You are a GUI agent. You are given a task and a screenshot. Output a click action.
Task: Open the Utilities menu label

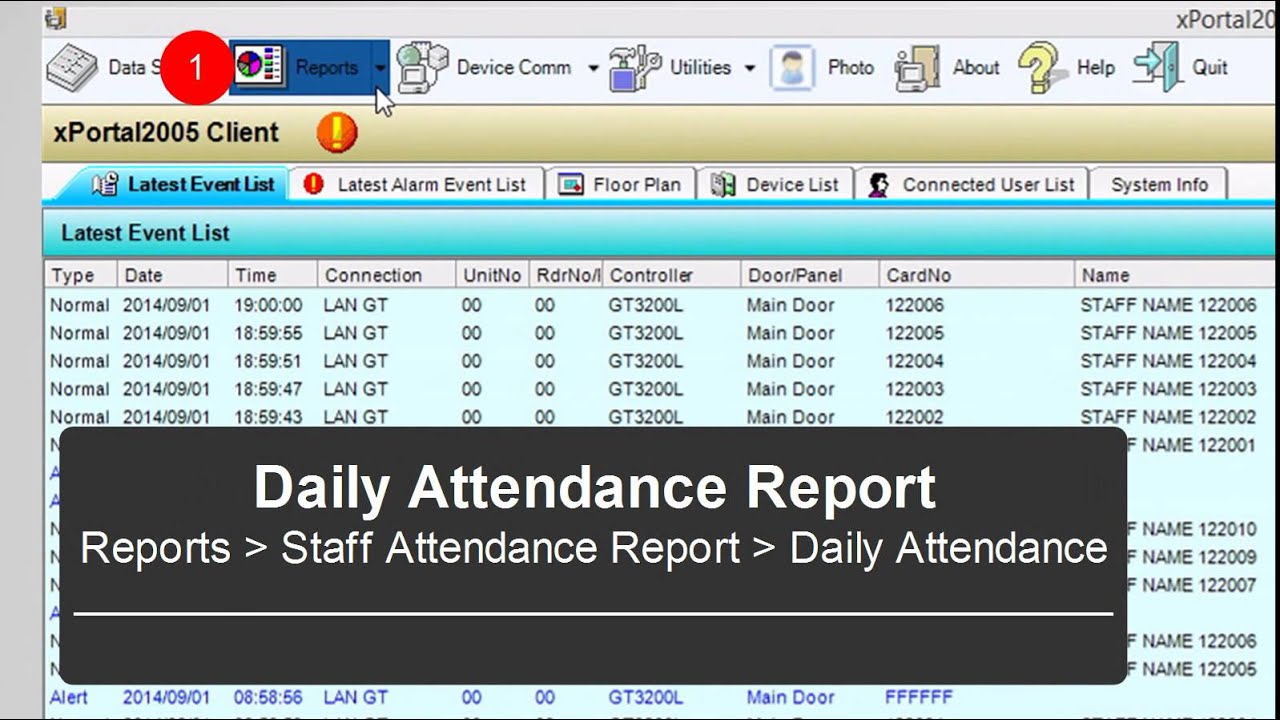click(x=700, y=68)
